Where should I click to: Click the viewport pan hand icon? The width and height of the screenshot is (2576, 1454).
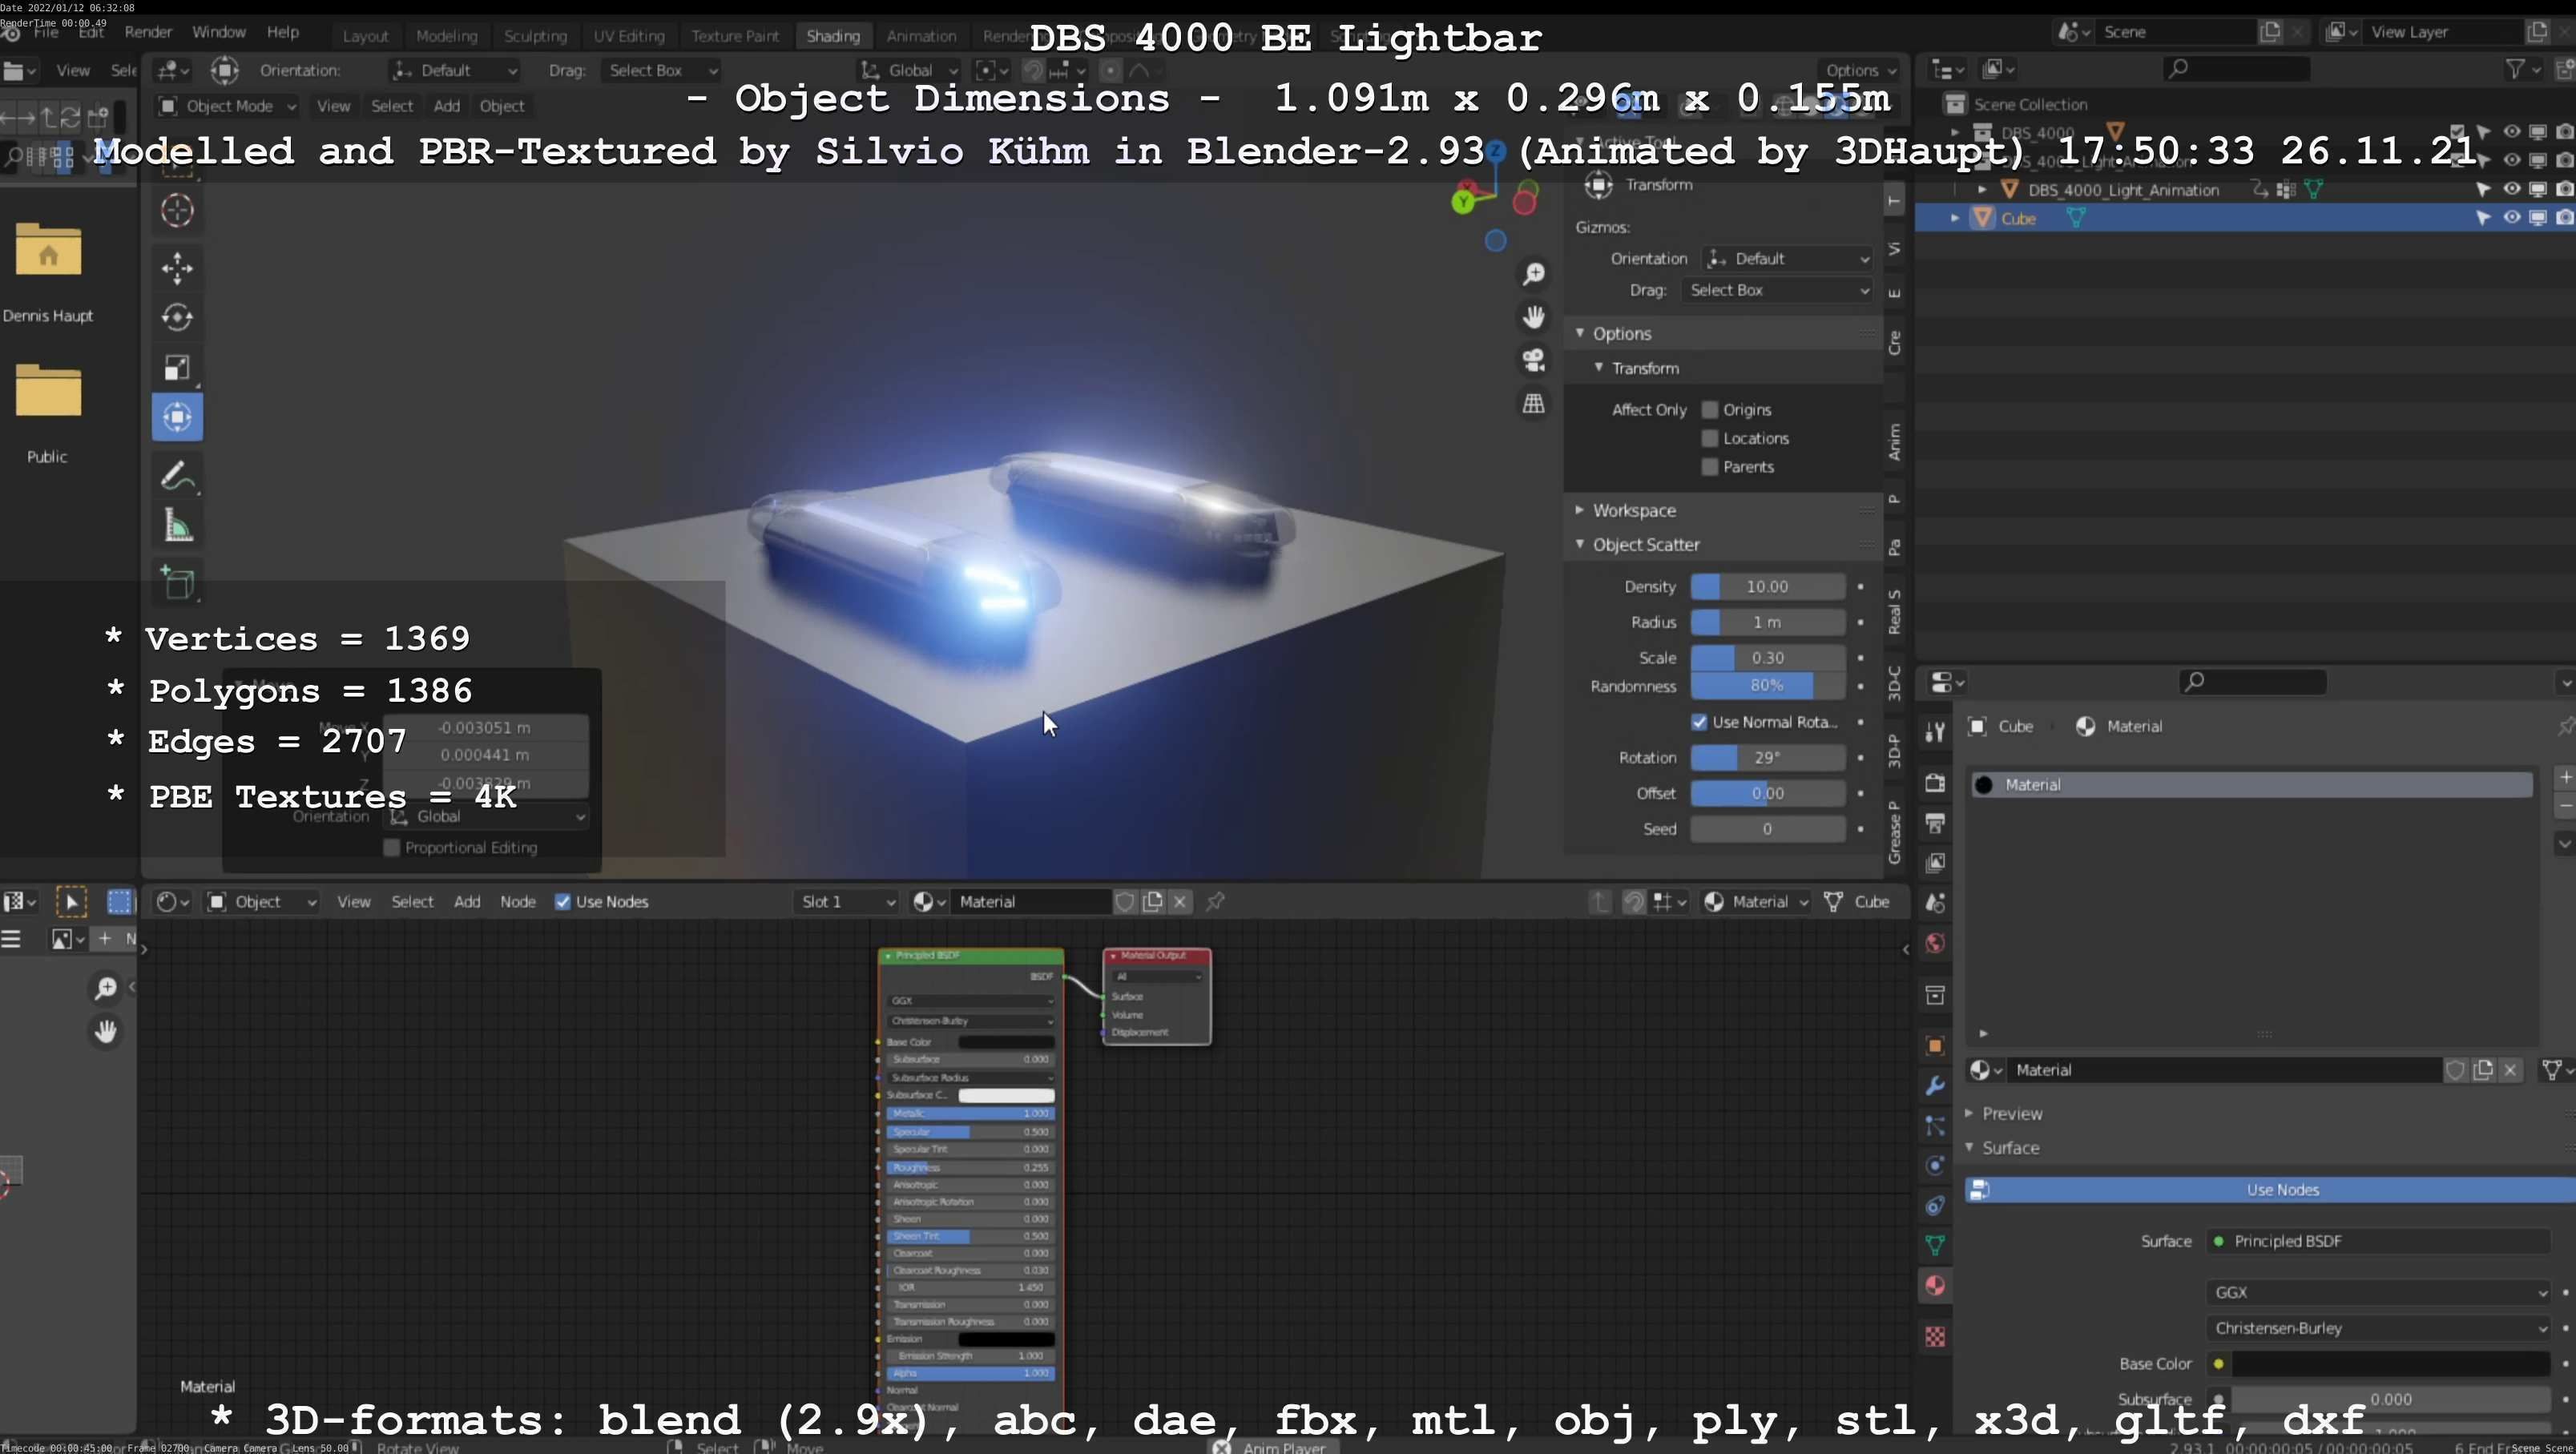(1533, 317)
